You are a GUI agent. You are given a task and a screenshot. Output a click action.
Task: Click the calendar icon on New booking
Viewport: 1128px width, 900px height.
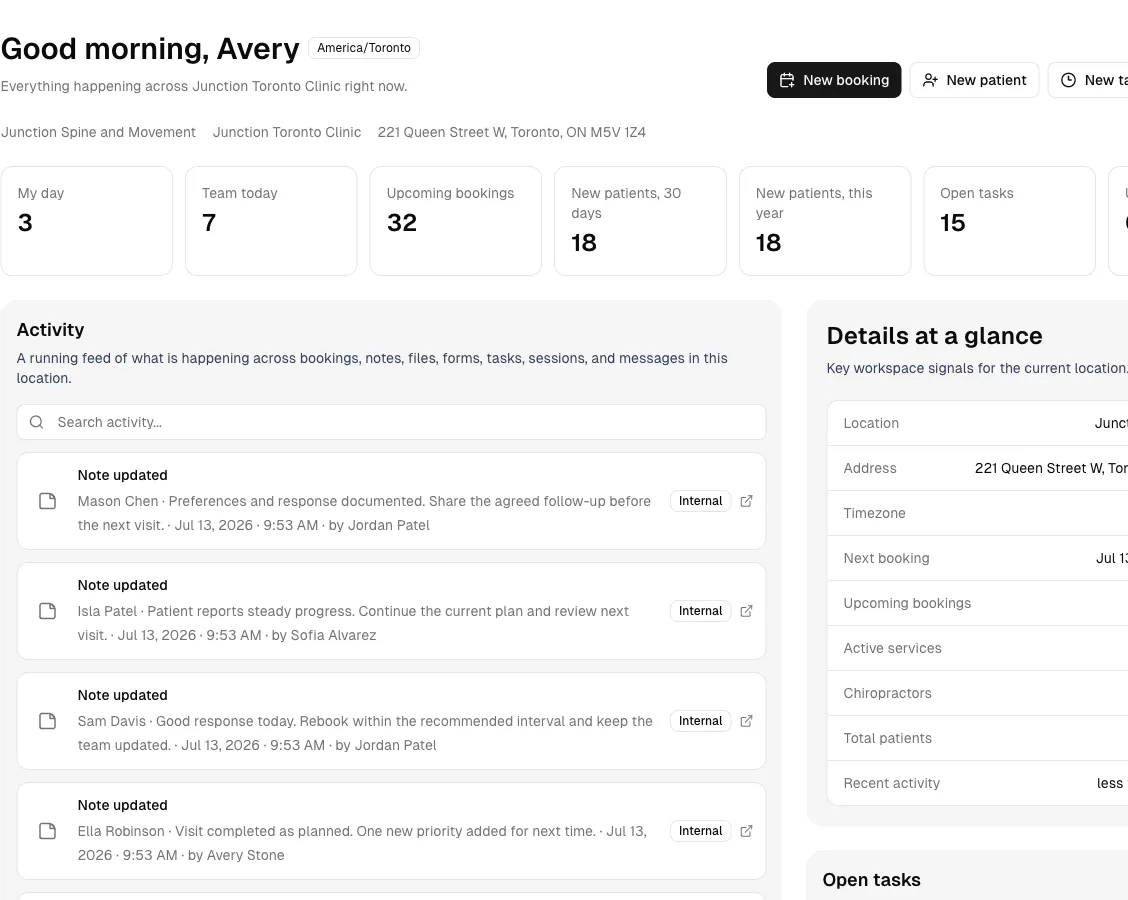pyautogui.click(x=787, y=80)
